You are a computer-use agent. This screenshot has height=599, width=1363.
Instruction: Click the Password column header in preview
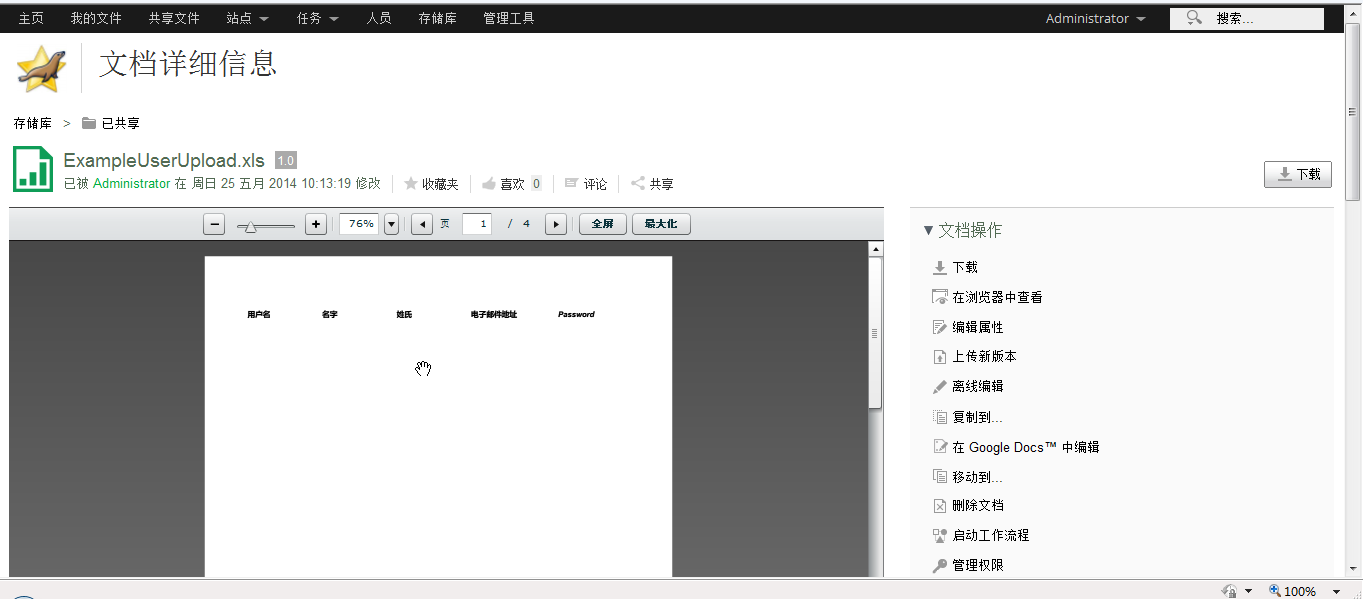tap(576, 314)
